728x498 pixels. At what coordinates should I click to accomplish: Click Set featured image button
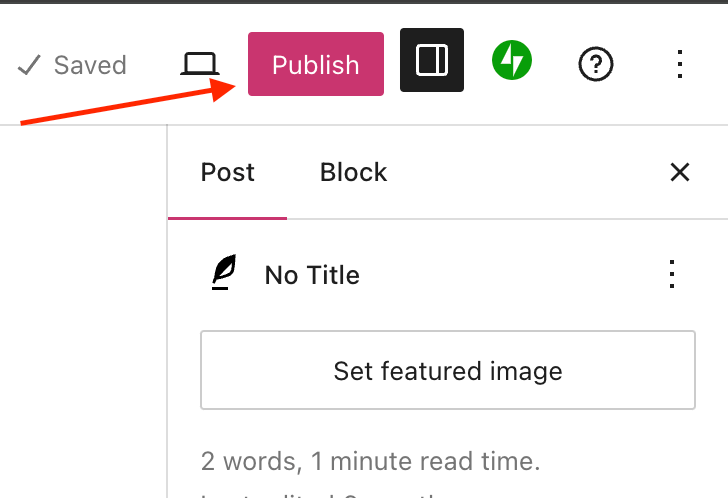(x=448, y=371)
